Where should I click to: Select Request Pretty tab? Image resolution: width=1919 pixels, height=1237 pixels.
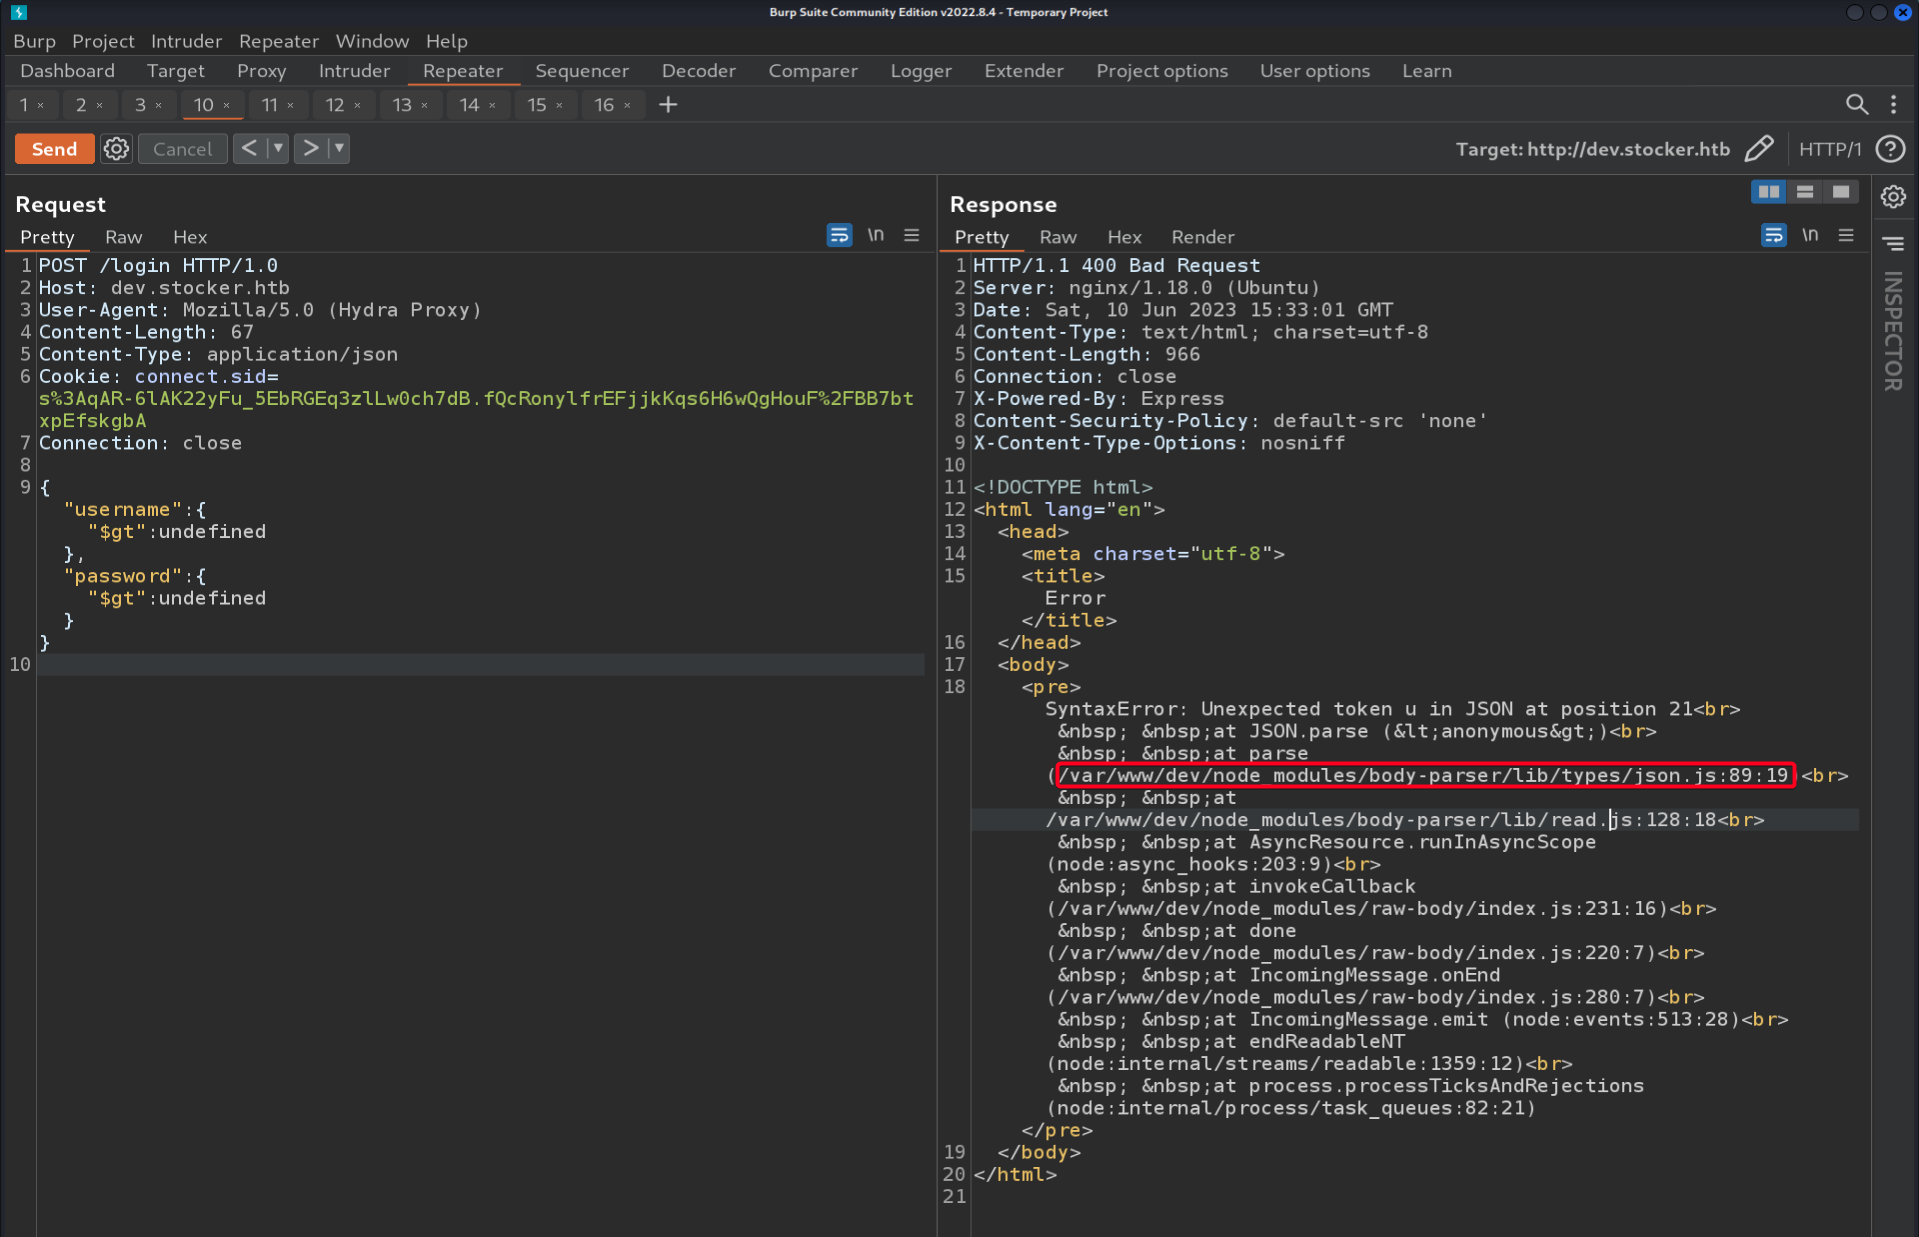[x=47, y=237]
